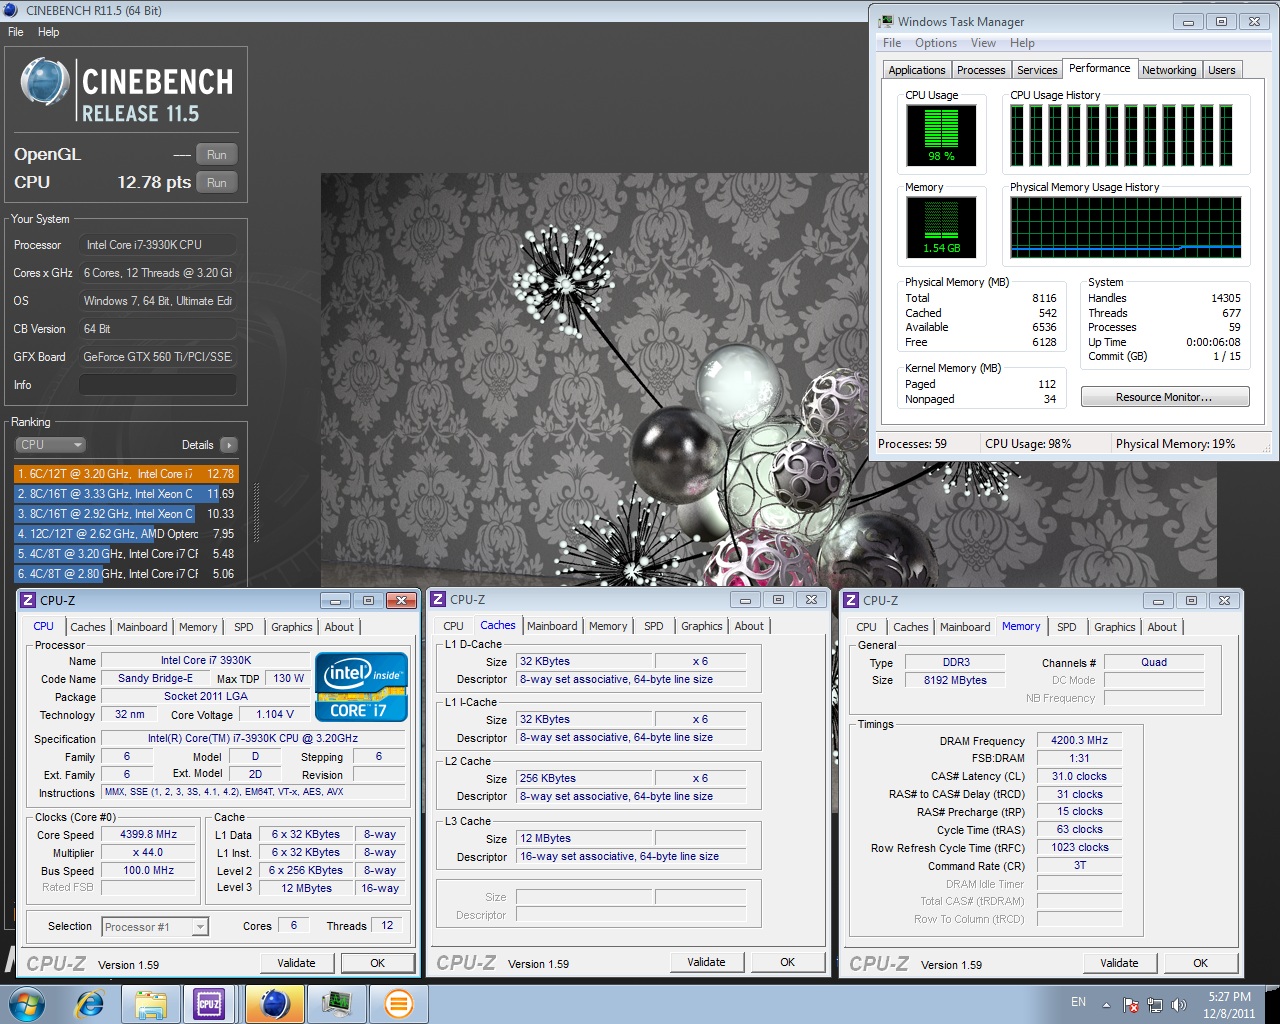This screenshot has height=1024, width=1280.
Task: Open the Ranking CPU dropdown in Cinebench
Action: [x=50, y=445]
